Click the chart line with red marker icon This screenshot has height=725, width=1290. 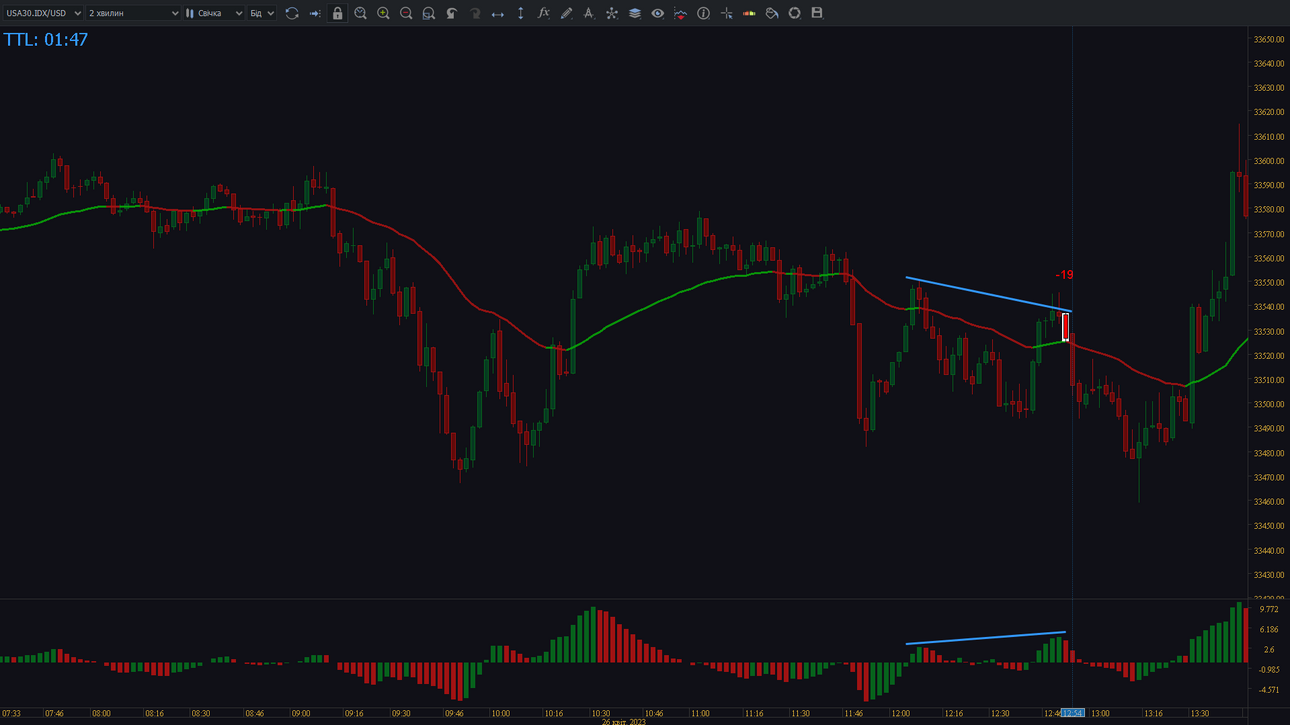[x=680, y=13]
